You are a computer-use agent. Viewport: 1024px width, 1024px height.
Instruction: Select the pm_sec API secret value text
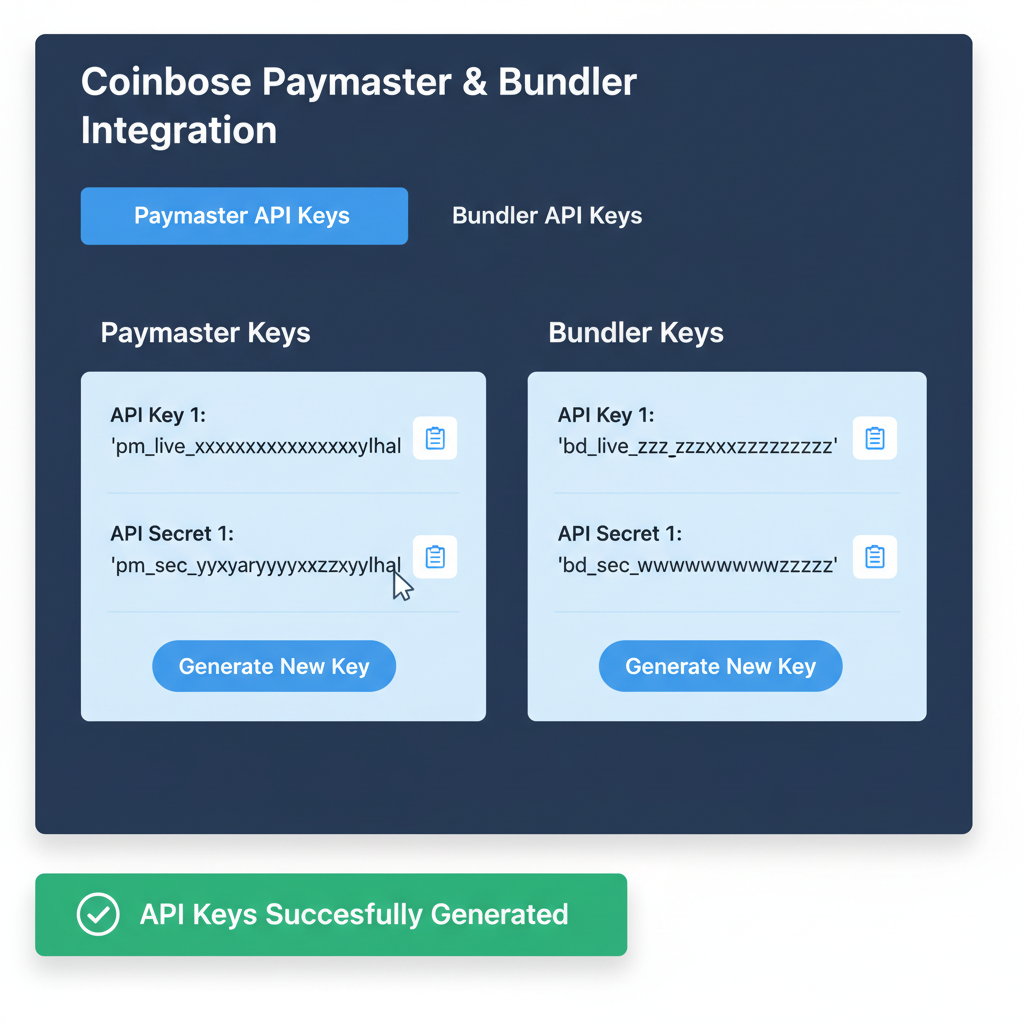pos(255,565)
